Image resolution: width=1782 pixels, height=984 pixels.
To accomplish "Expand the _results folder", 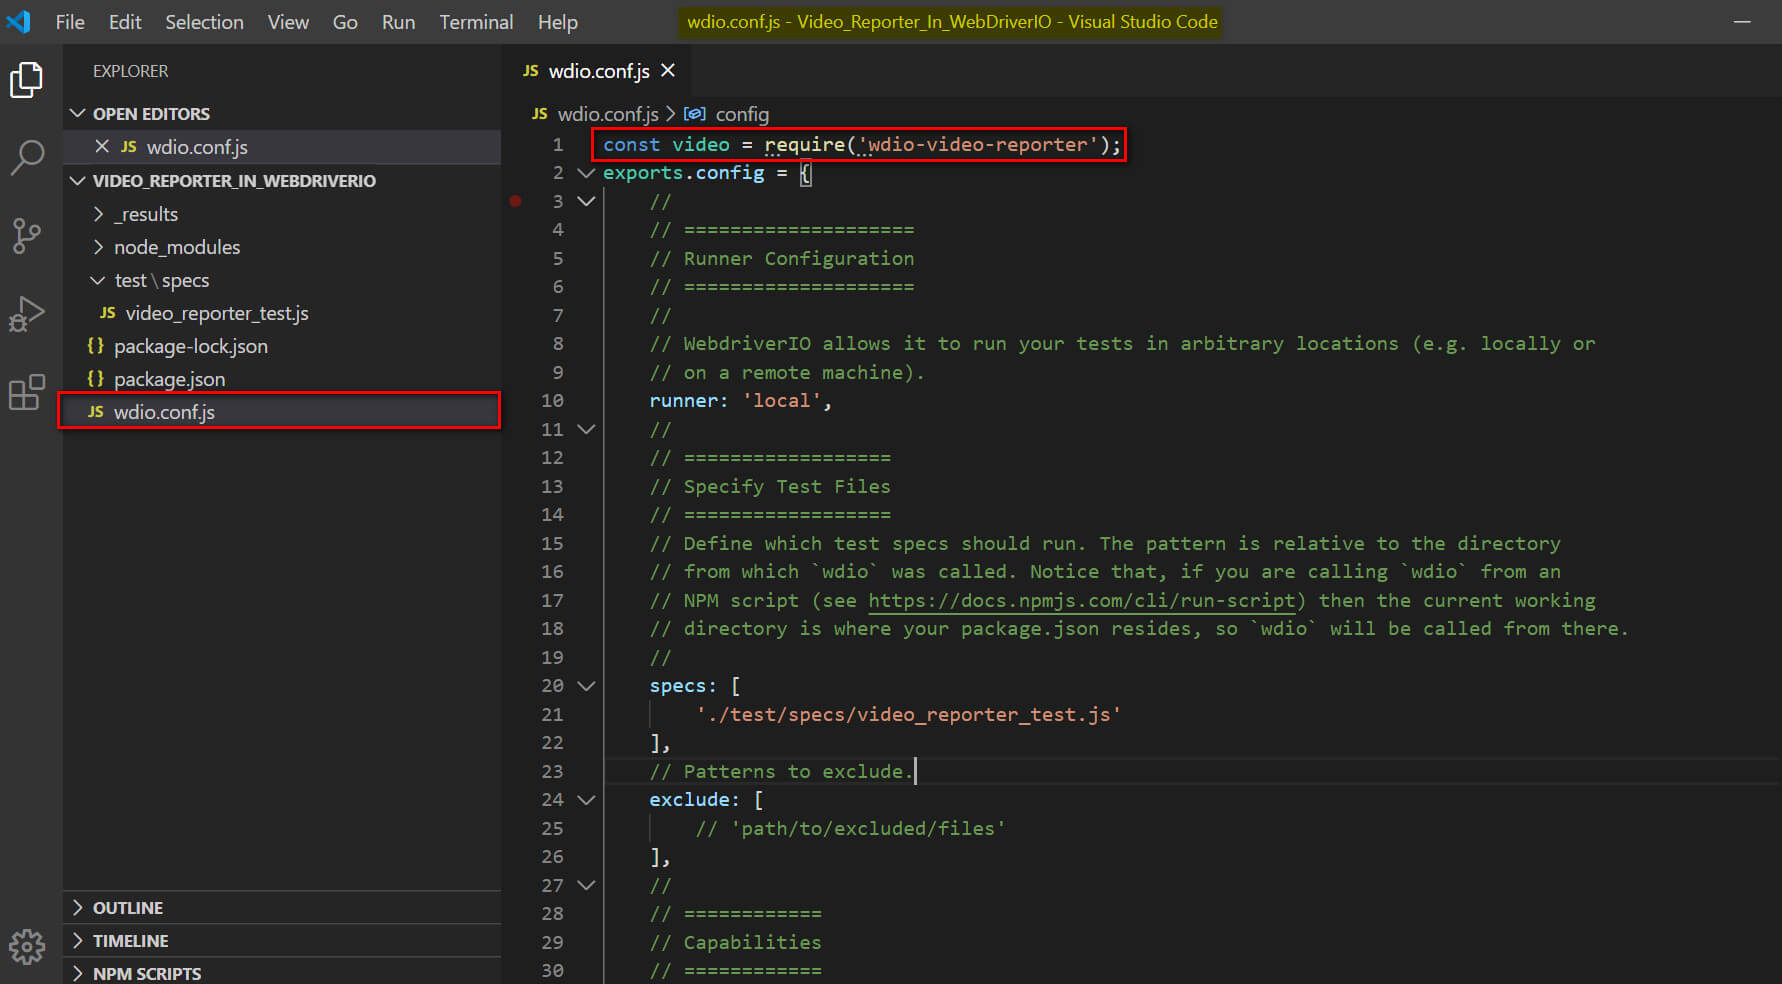I will click(x=98, y=214).
